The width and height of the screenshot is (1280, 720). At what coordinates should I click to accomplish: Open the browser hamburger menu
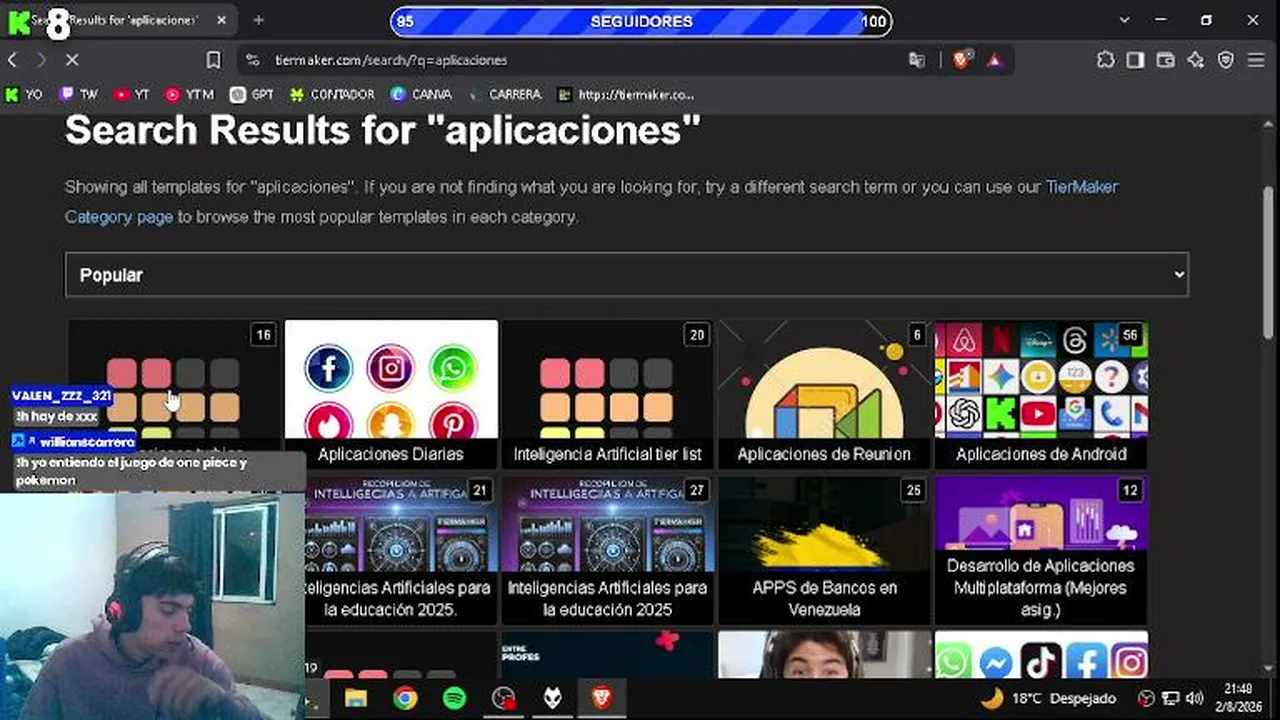[x=1257, y=60]
